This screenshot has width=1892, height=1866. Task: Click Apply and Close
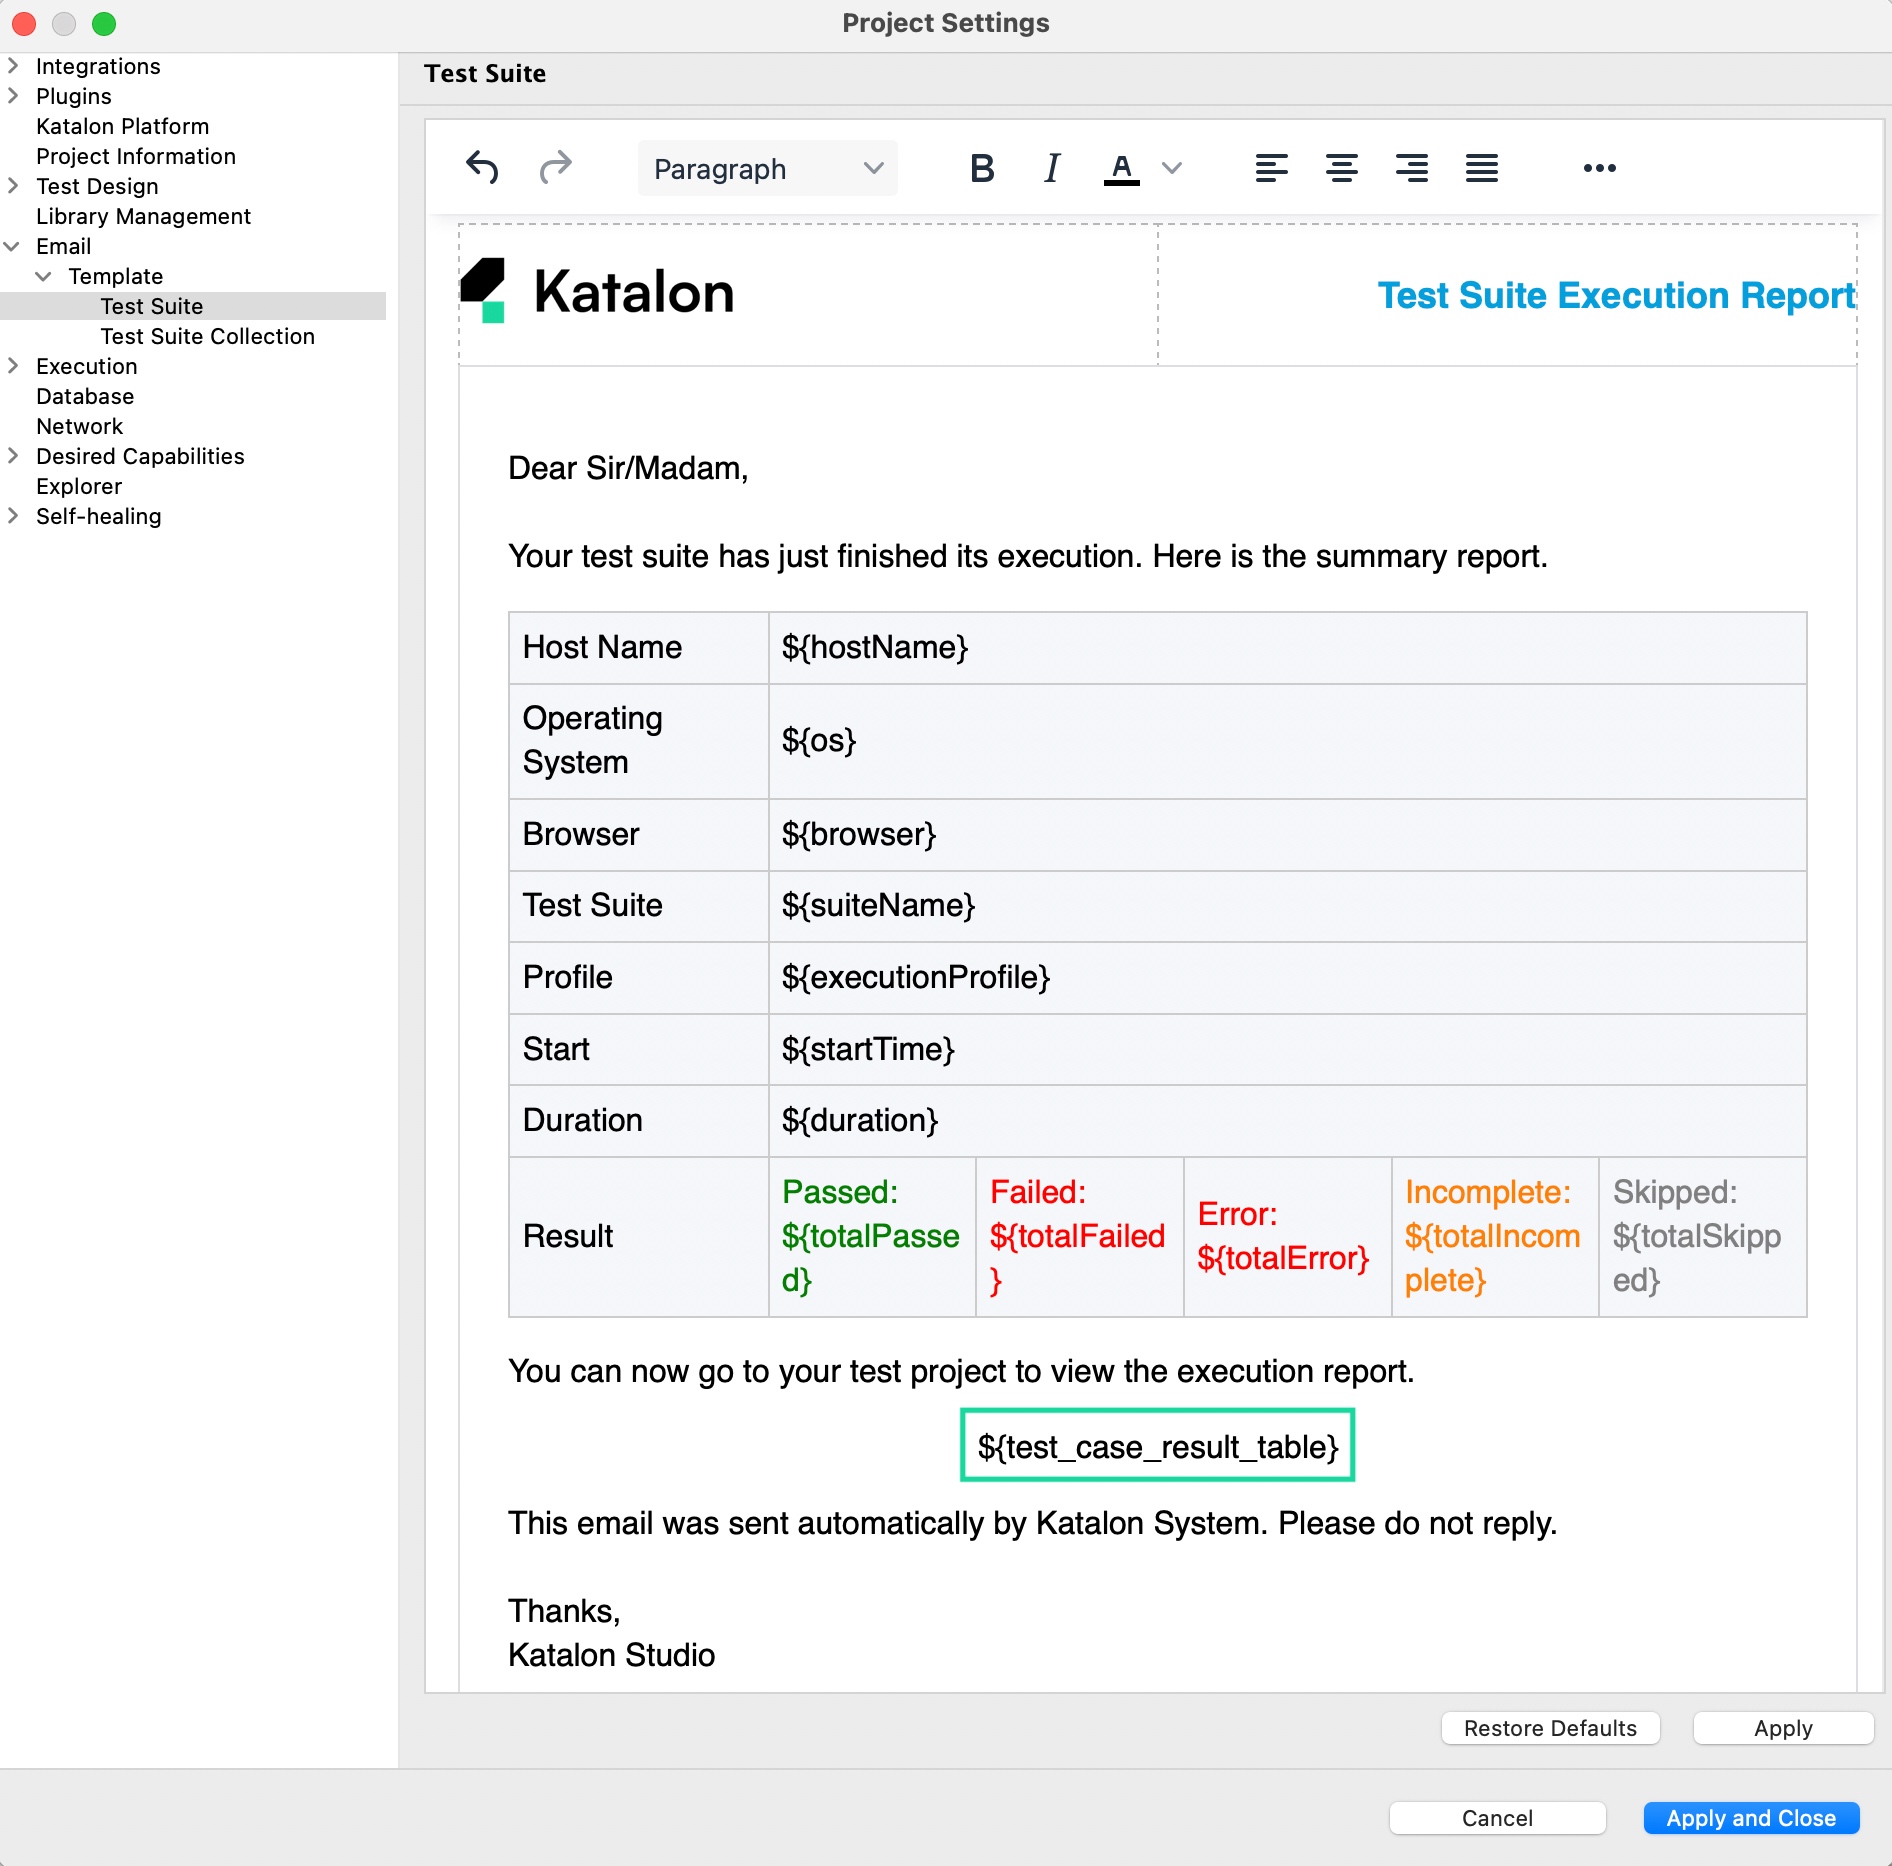point(1751,1818)
